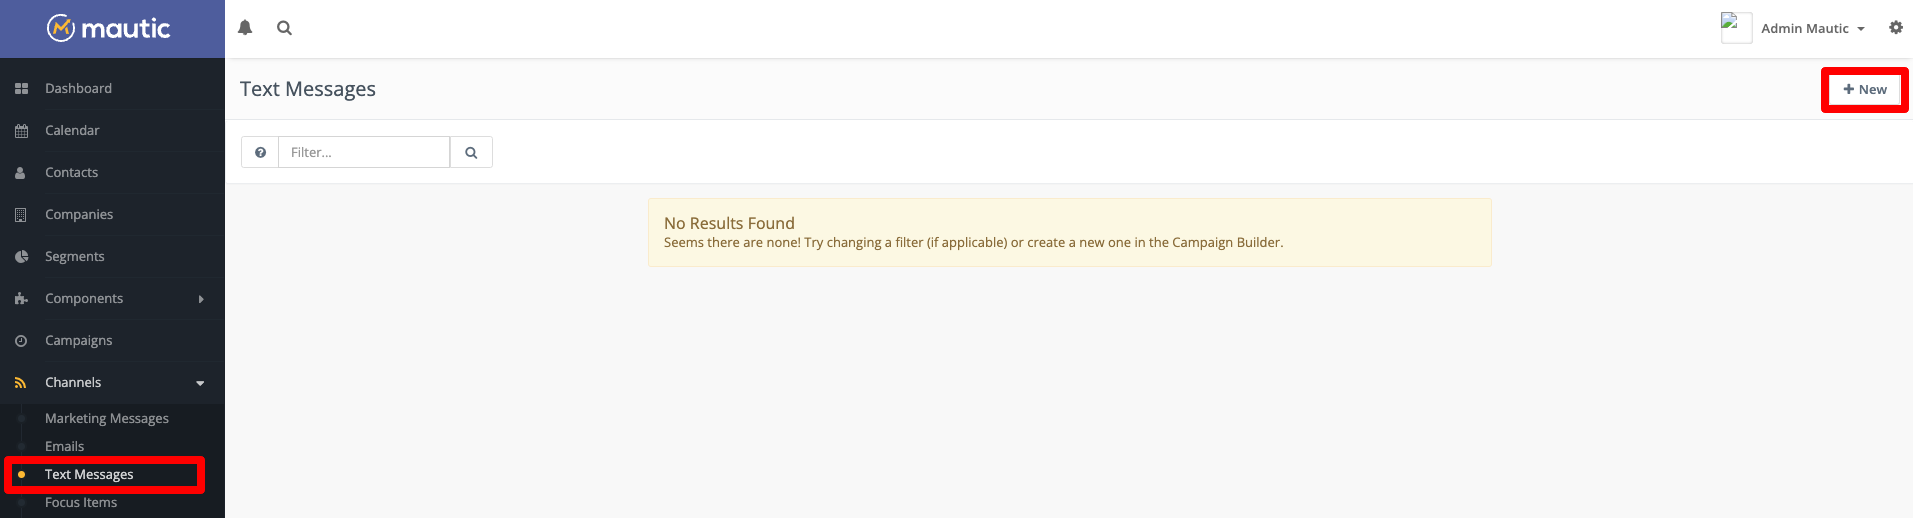Image resolution: width=1913 pixels, height=518 pixels.
Task: Navigate to Emails under Channels
Action: (64, 447)
